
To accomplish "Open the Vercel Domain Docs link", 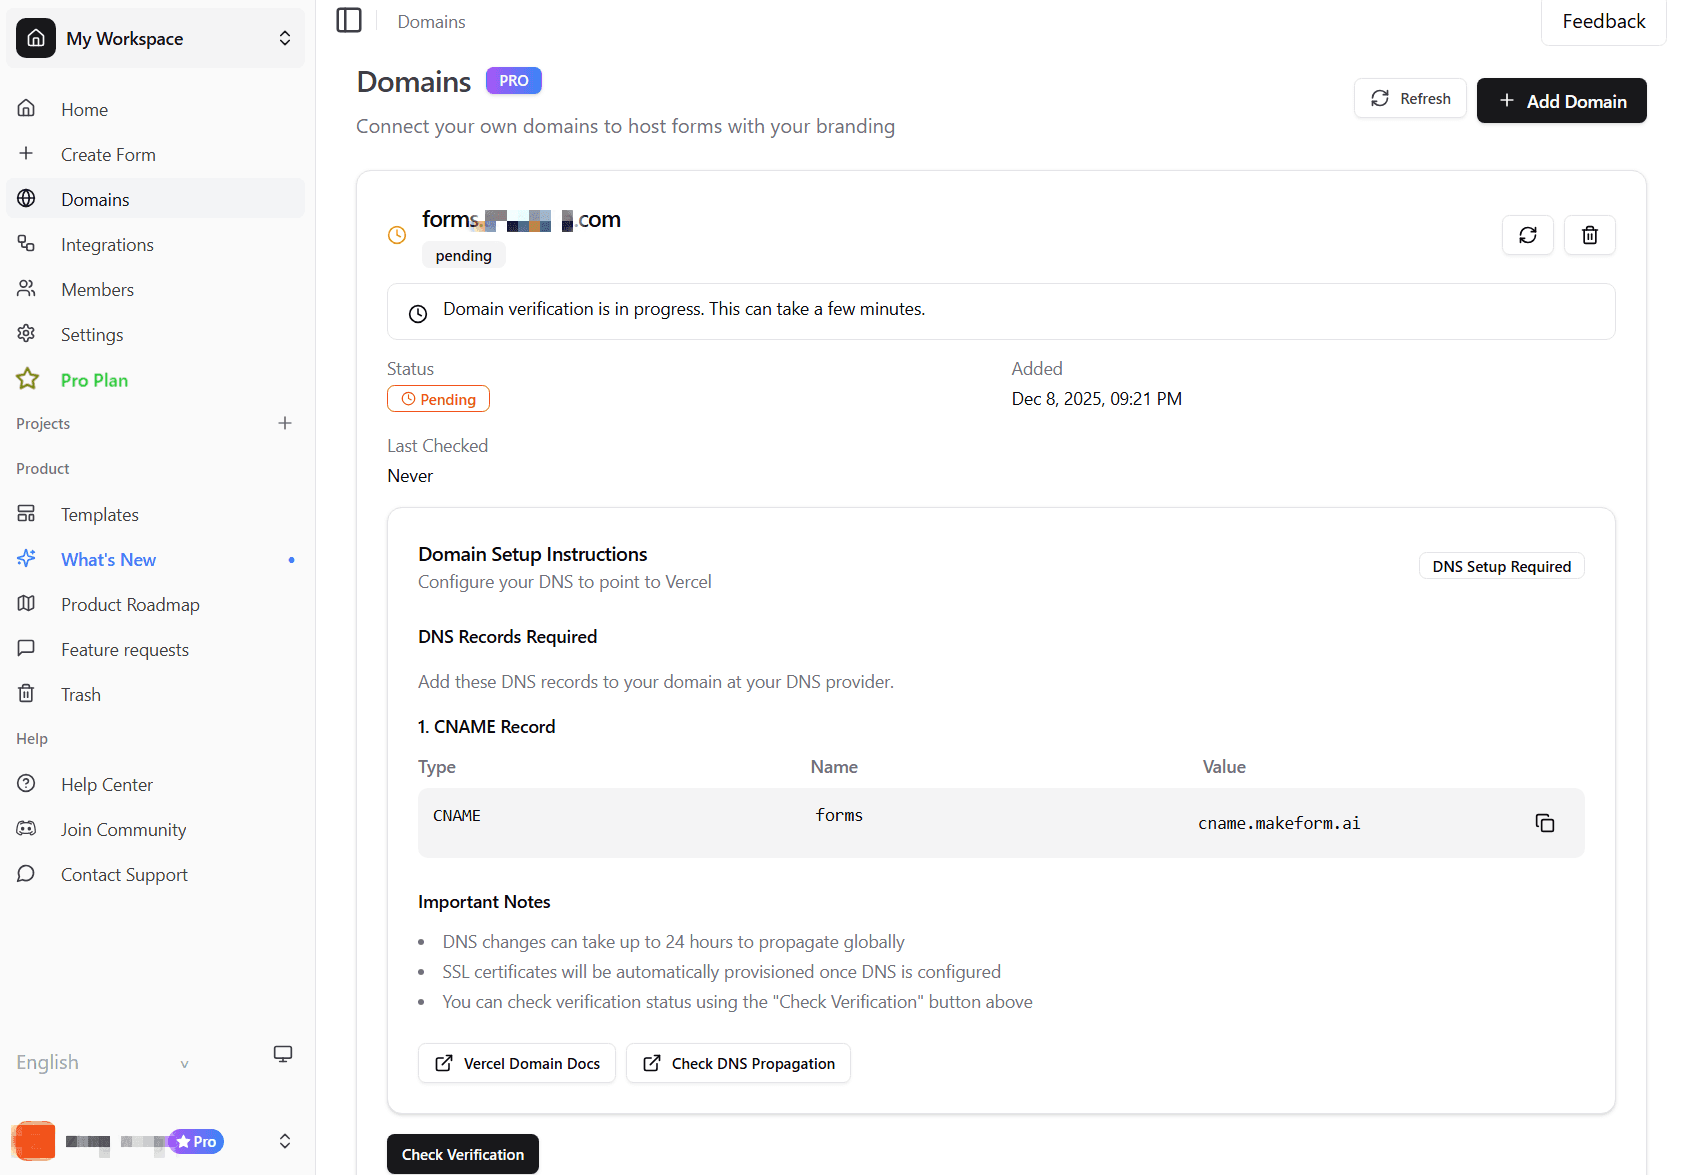I will point(516,1063).
